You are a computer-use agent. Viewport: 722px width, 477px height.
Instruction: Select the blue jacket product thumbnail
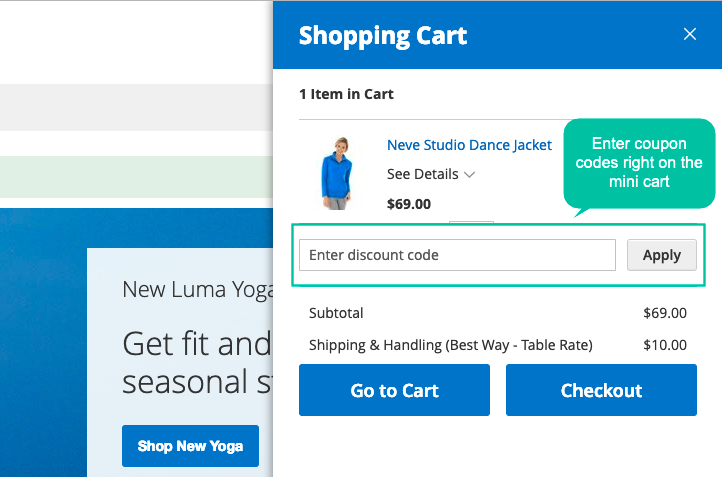[x=337, y=174]
